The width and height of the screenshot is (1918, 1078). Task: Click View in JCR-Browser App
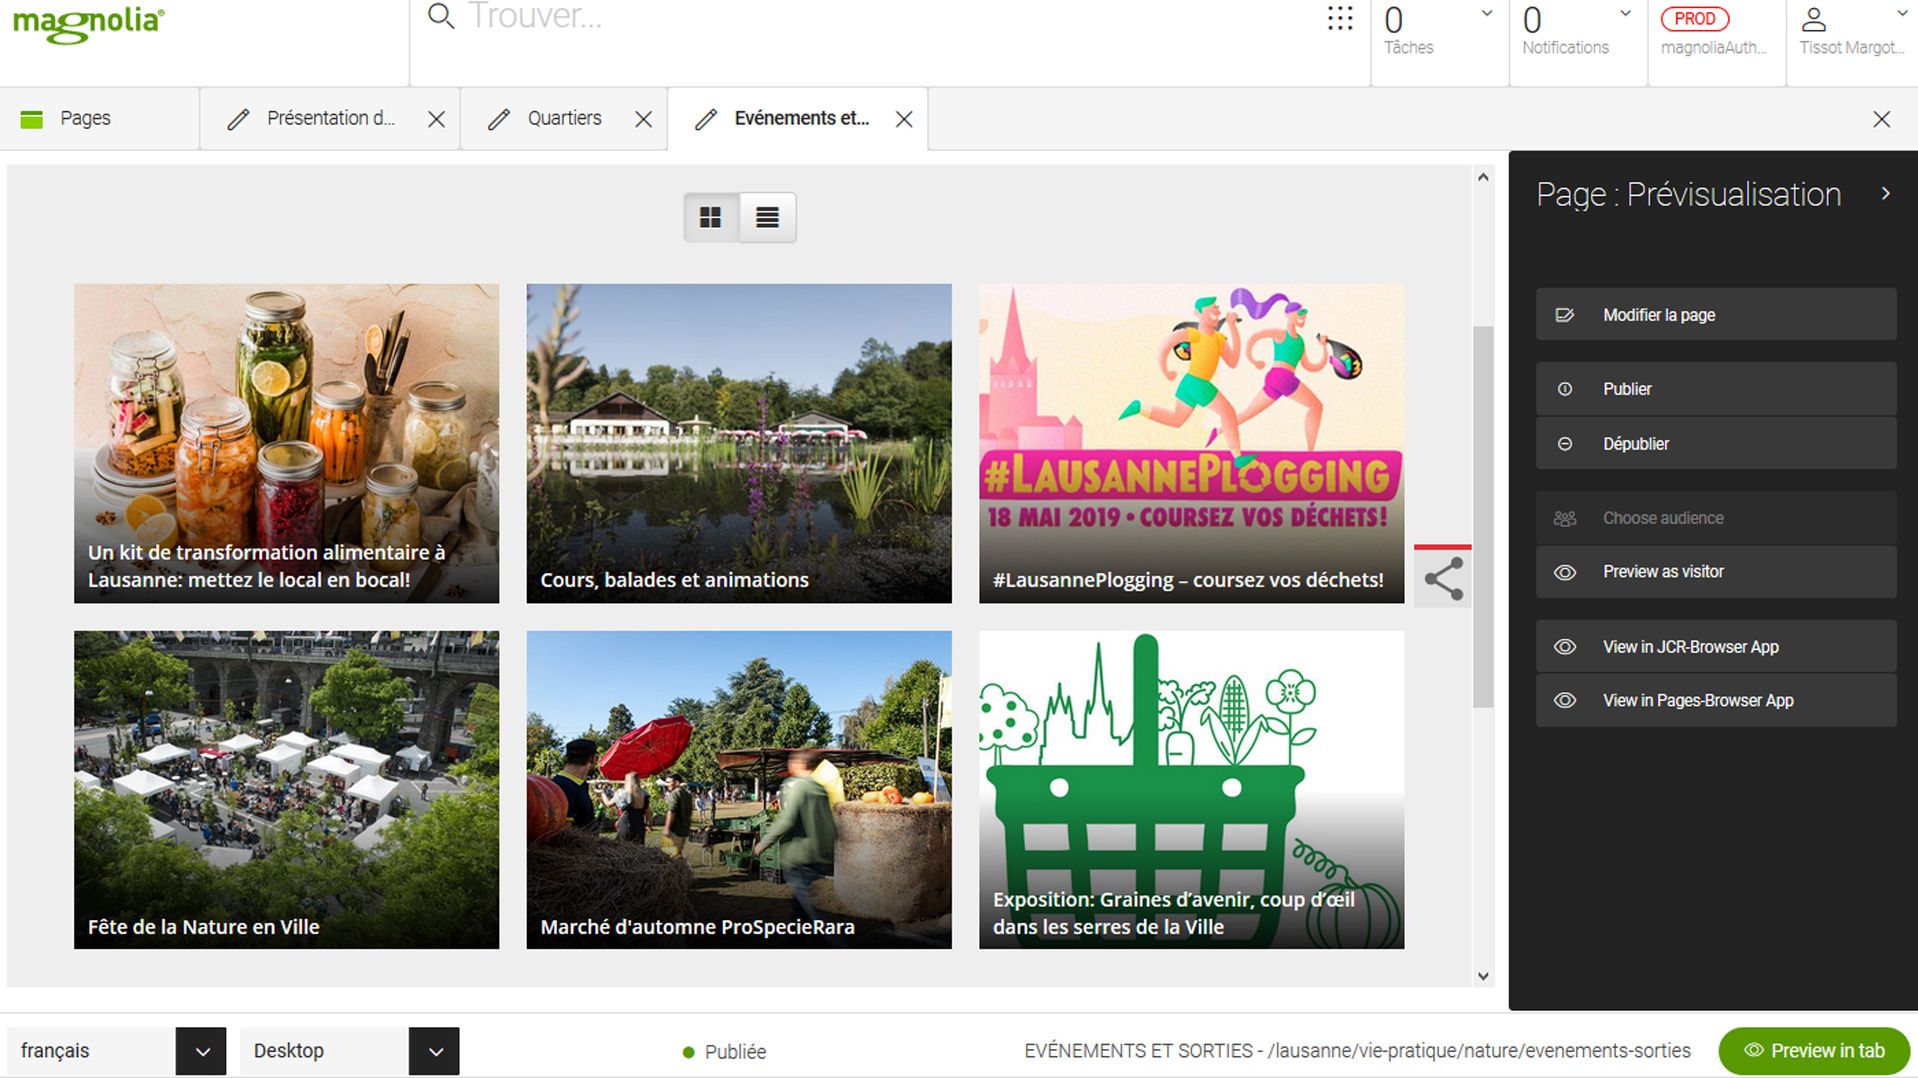(1716, 647)
